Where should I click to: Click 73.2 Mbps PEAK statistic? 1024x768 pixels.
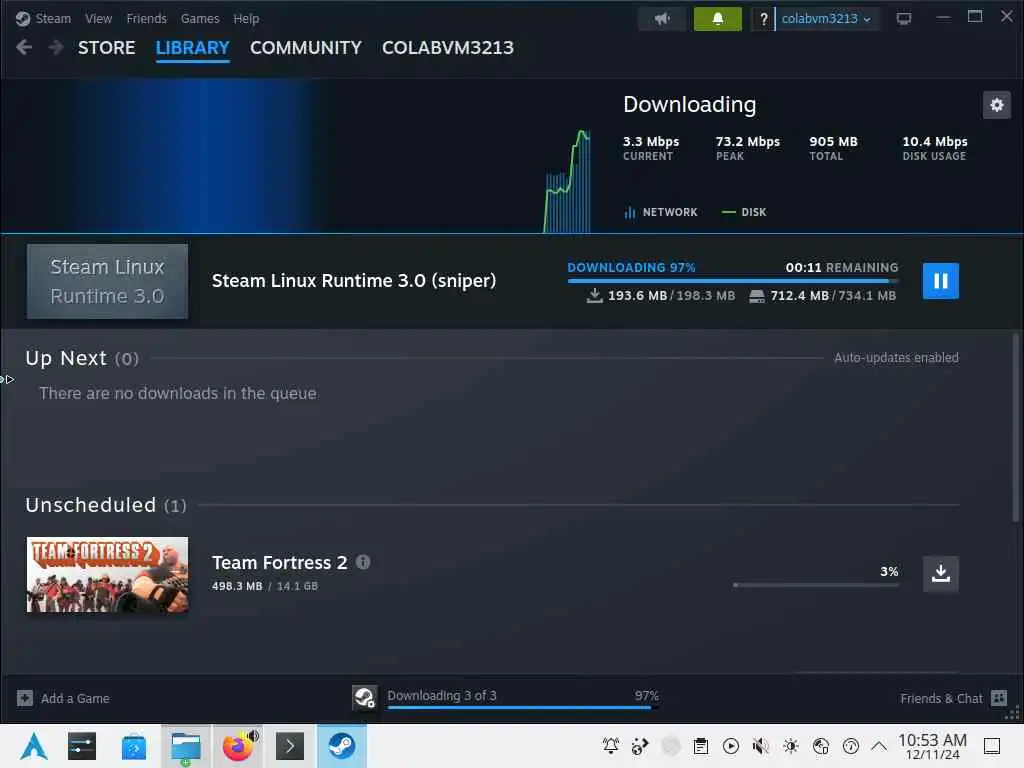(747, 148)
